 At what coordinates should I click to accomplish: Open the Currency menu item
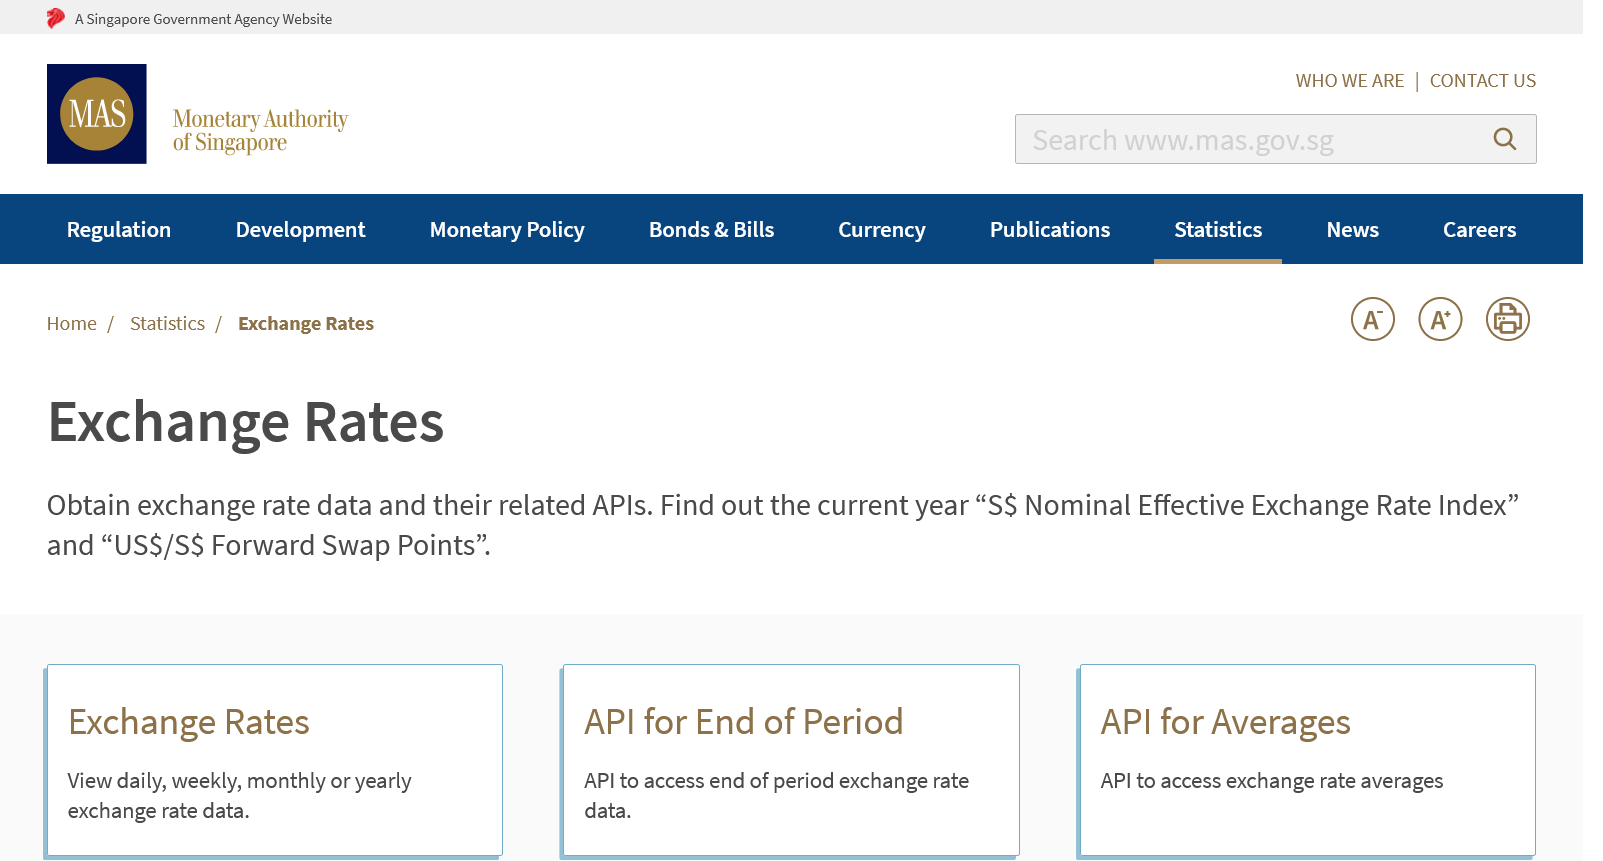click(x=881, y=230)
